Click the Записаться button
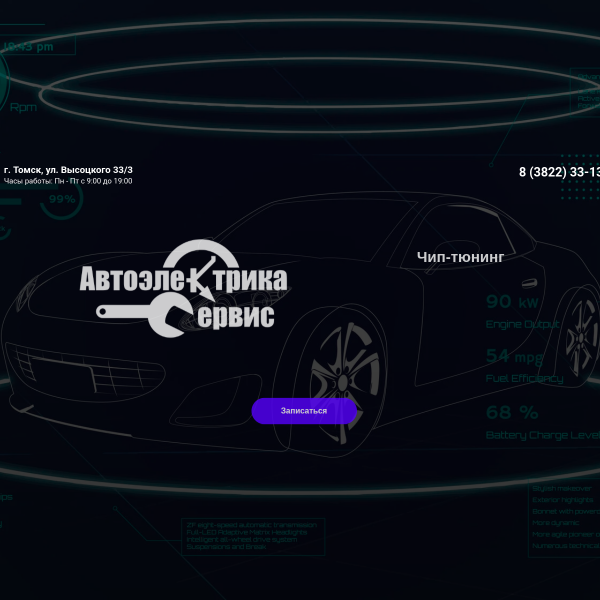 [304, 411]
